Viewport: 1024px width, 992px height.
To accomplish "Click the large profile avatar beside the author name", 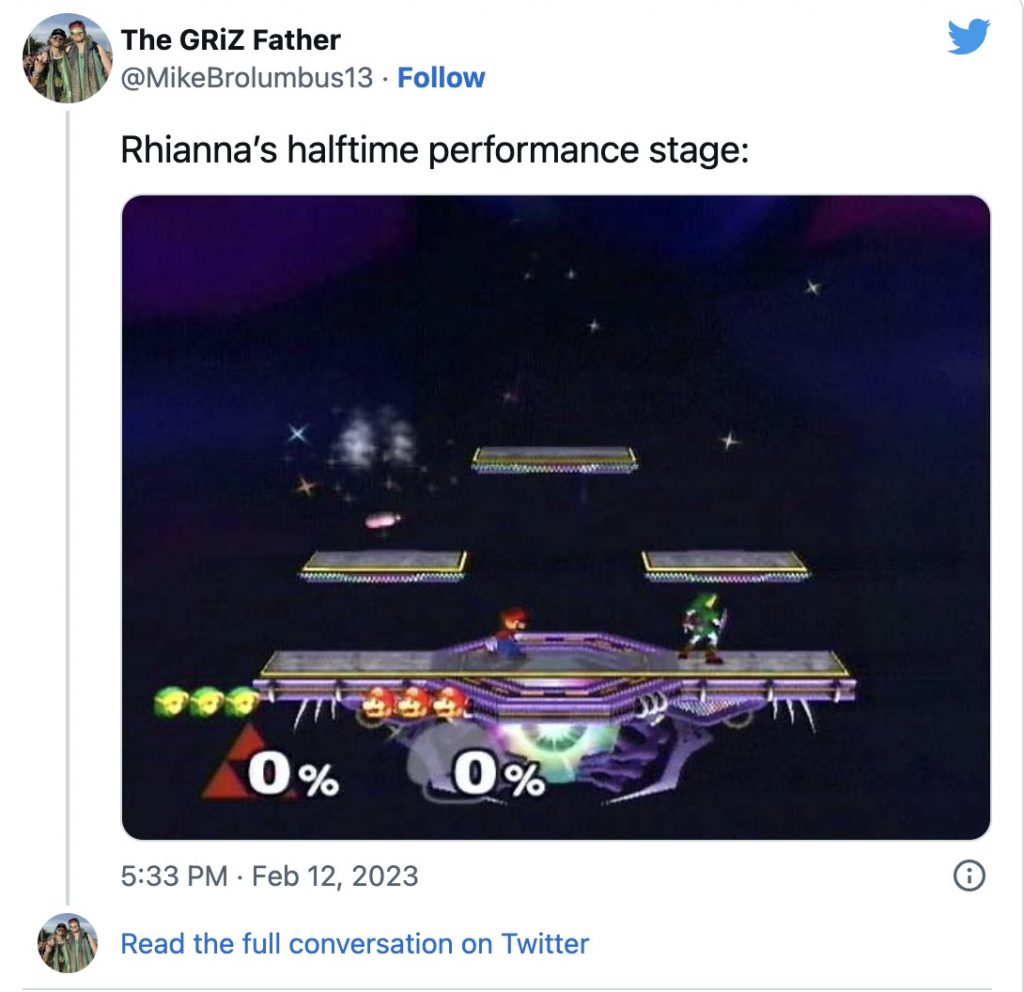I will [x=67, y=59].
